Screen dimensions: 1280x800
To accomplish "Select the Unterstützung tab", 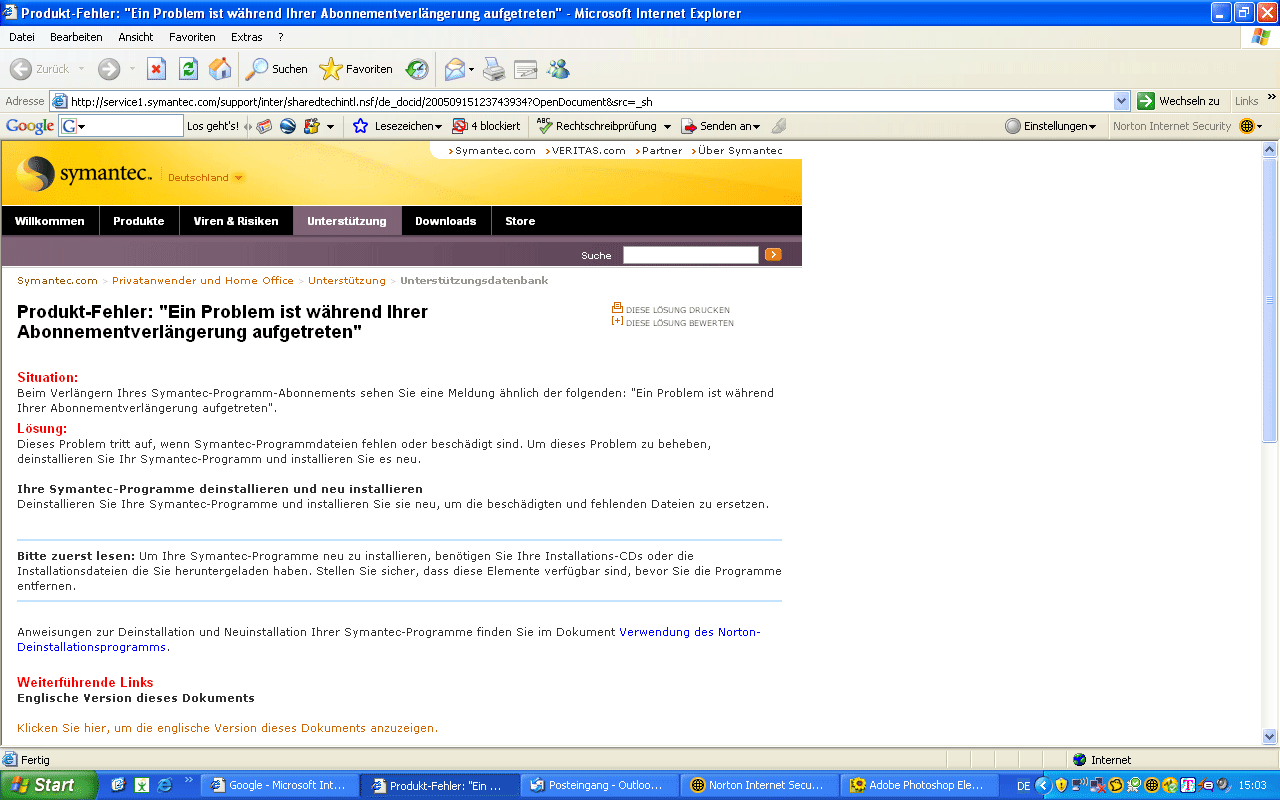I will point(347,221).
